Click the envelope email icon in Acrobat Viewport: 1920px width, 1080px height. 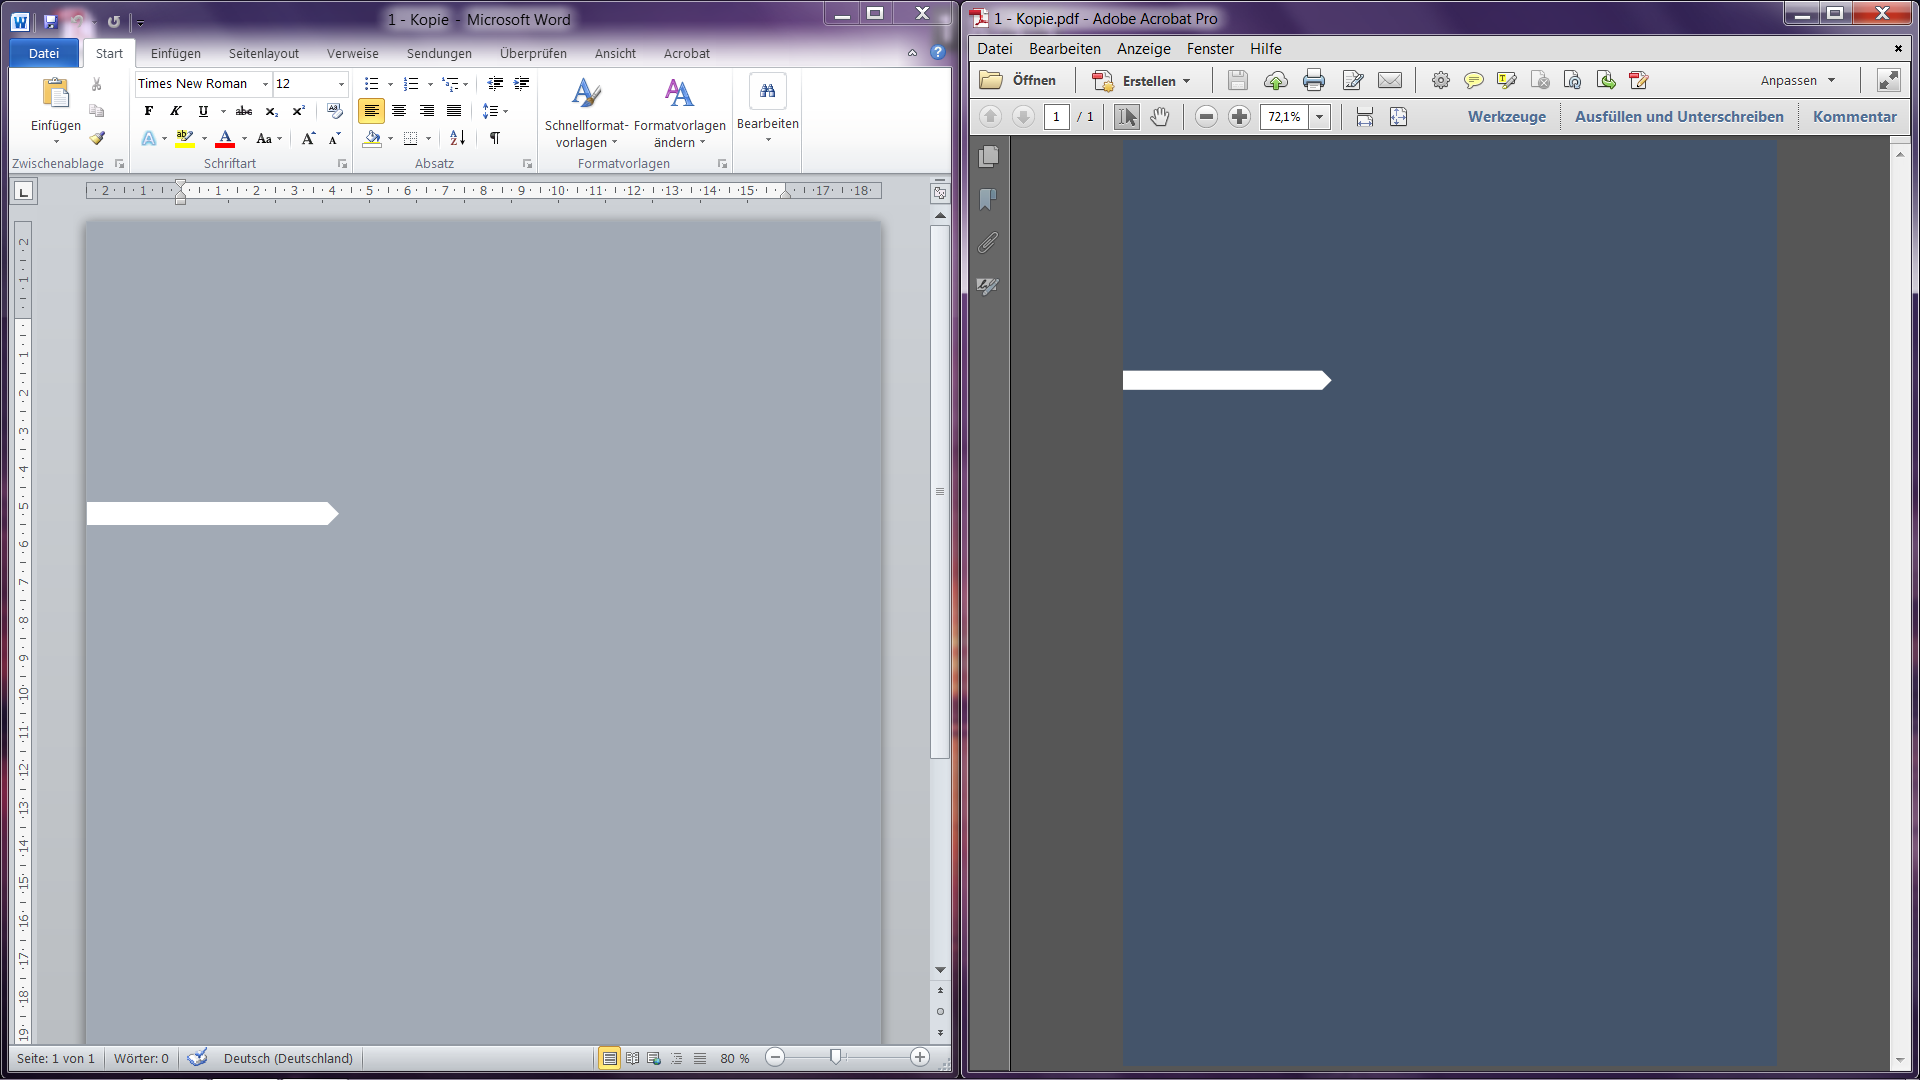coord(1390,81)
